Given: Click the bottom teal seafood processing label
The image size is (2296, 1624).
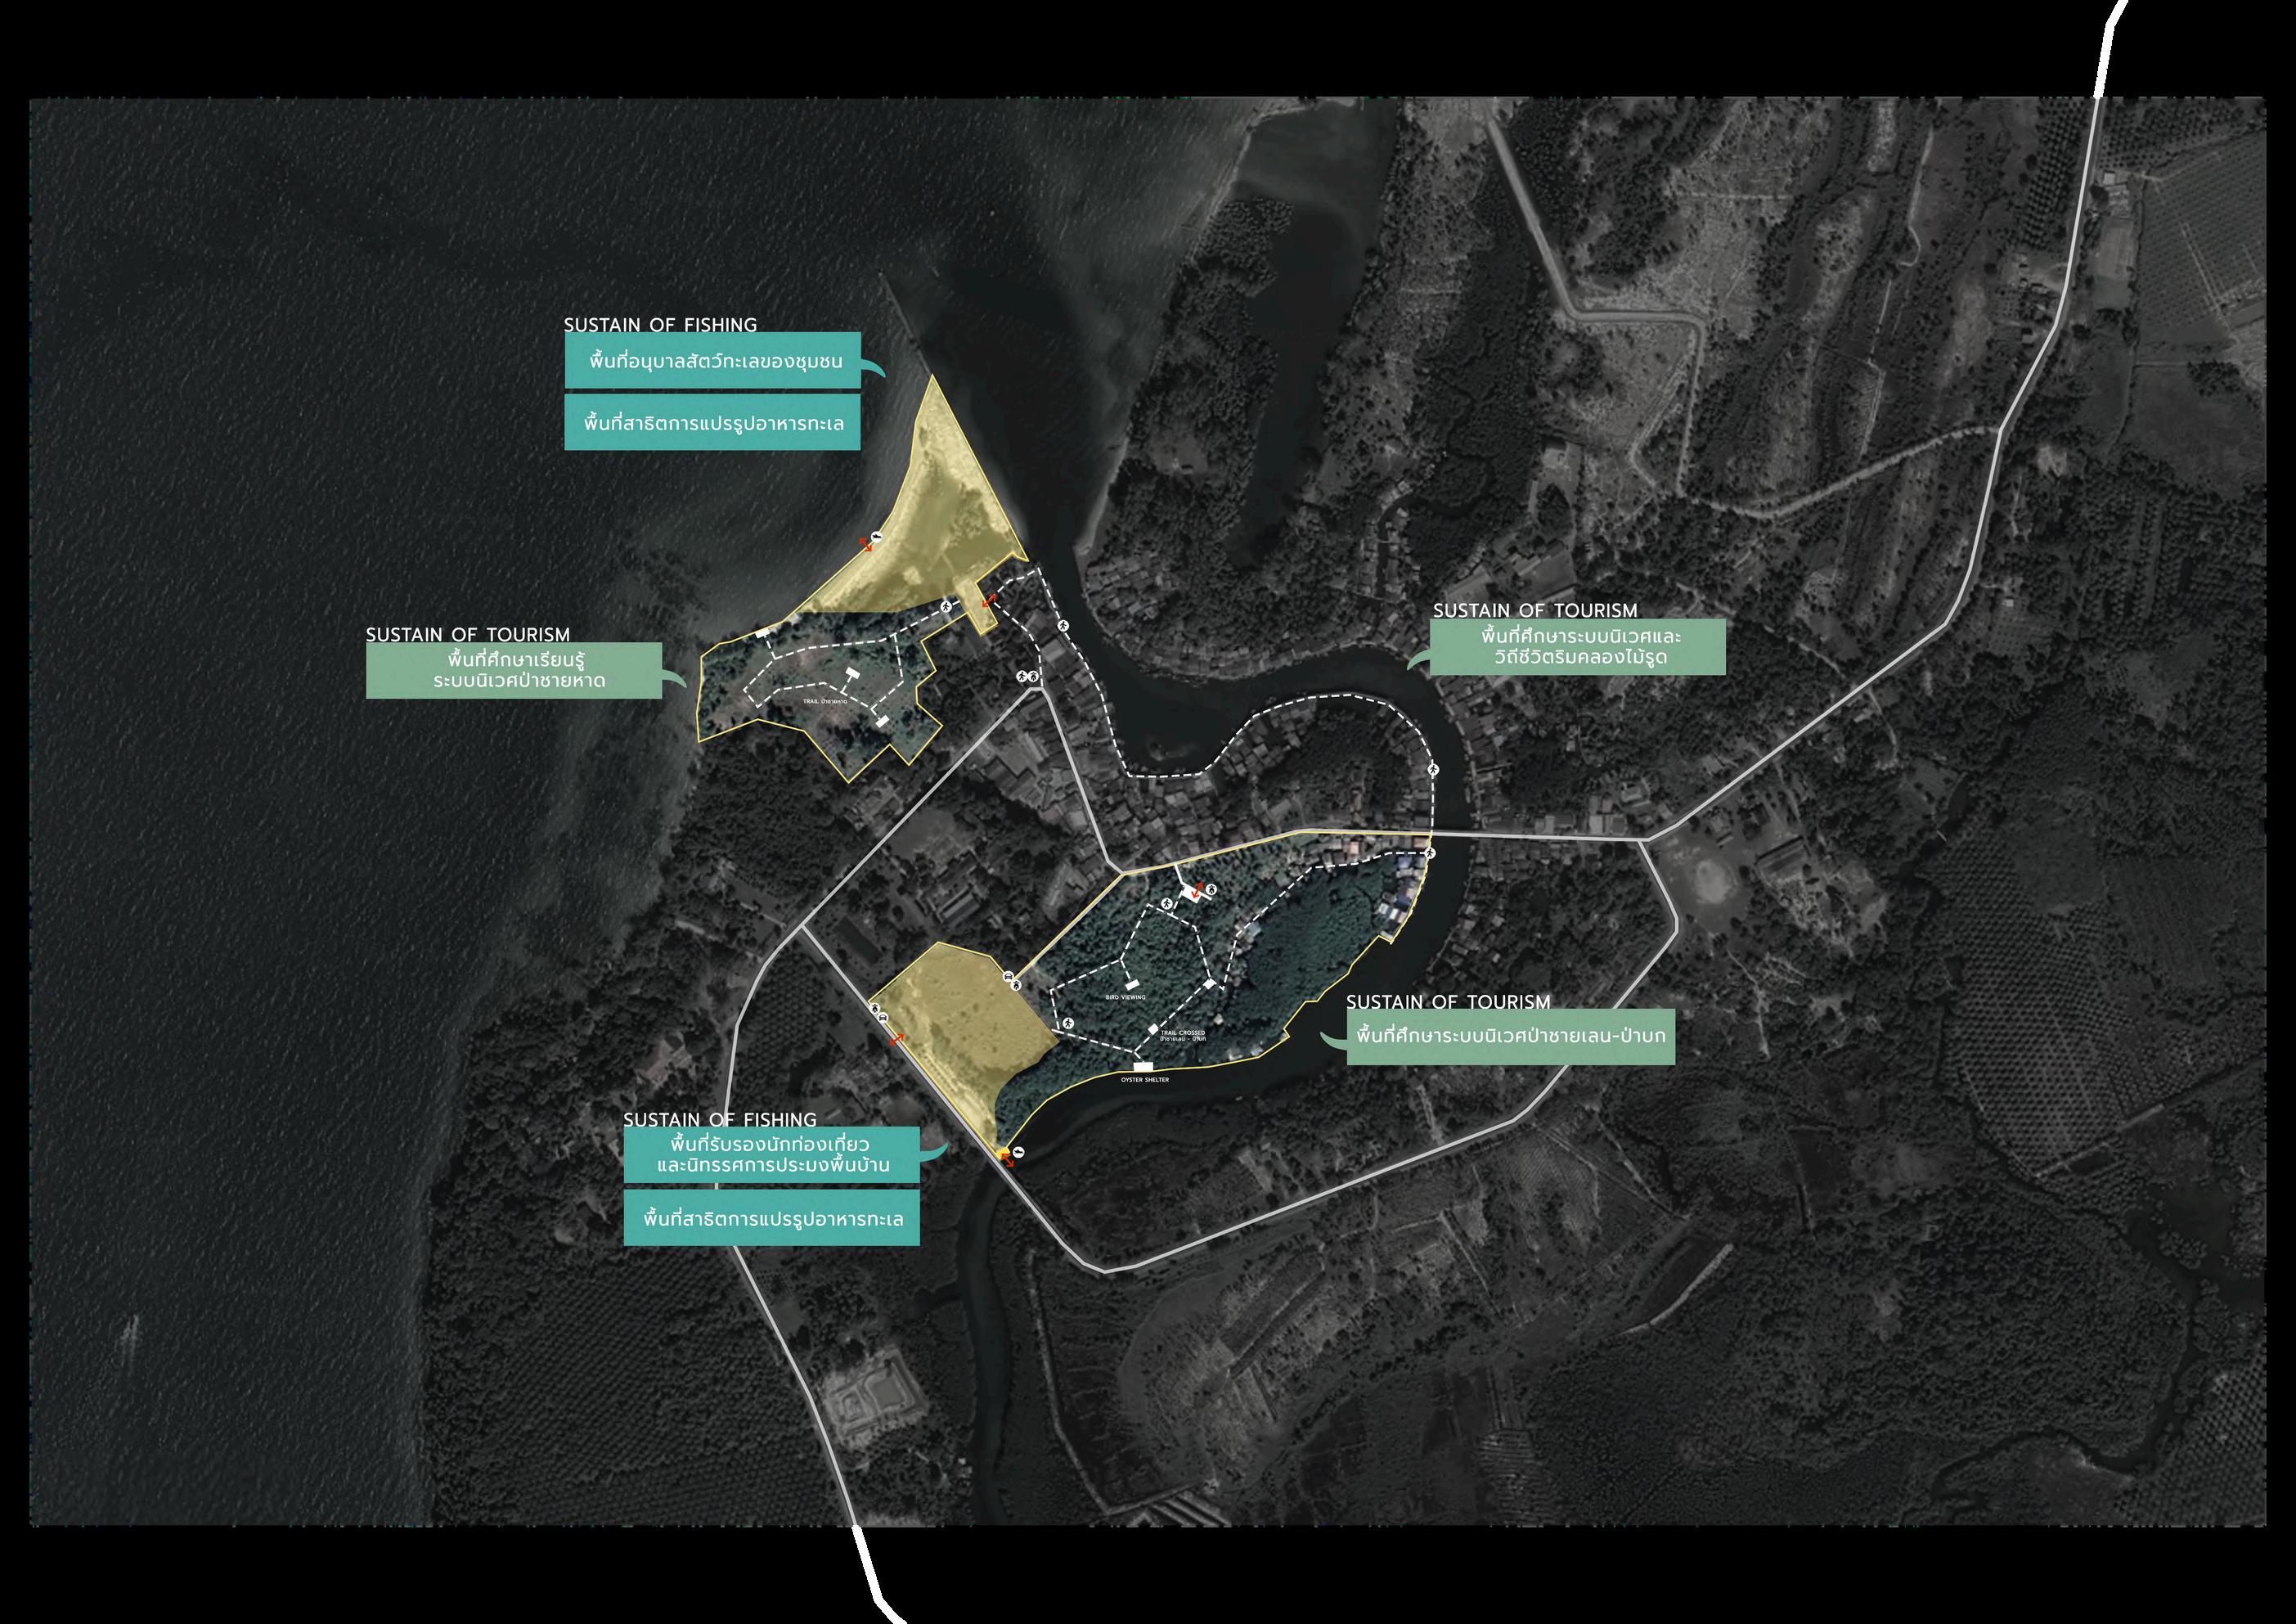Looking at the screenshot, I should point(771,1220).
